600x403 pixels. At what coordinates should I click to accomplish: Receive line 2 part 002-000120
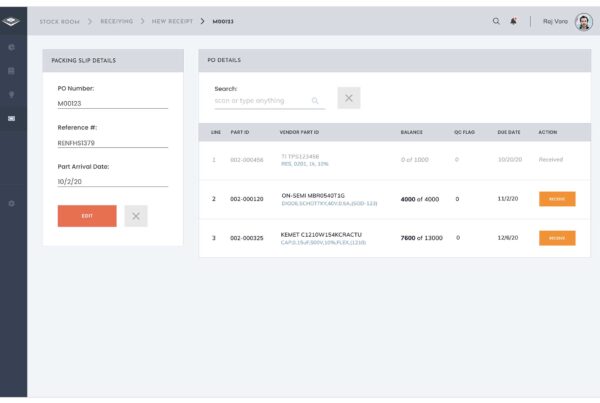tap(557, 199)
